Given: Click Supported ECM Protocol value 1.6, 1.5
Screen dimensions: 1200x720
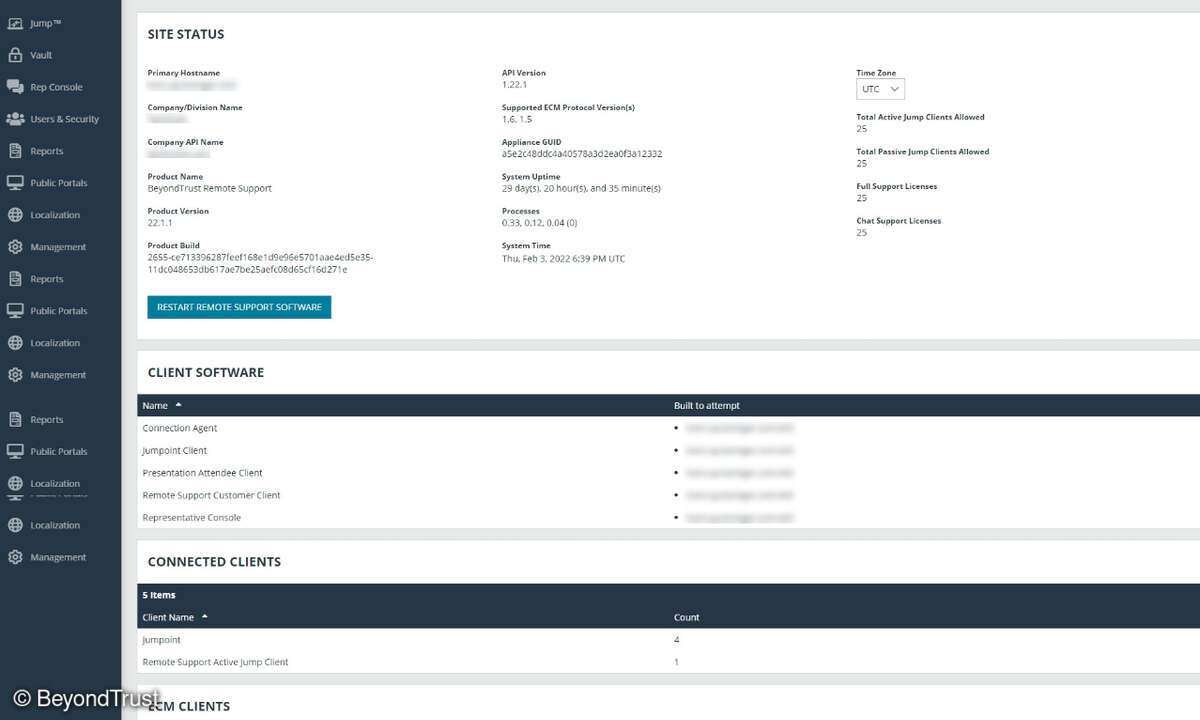Looking at the screenshot, I should point(518,119).
